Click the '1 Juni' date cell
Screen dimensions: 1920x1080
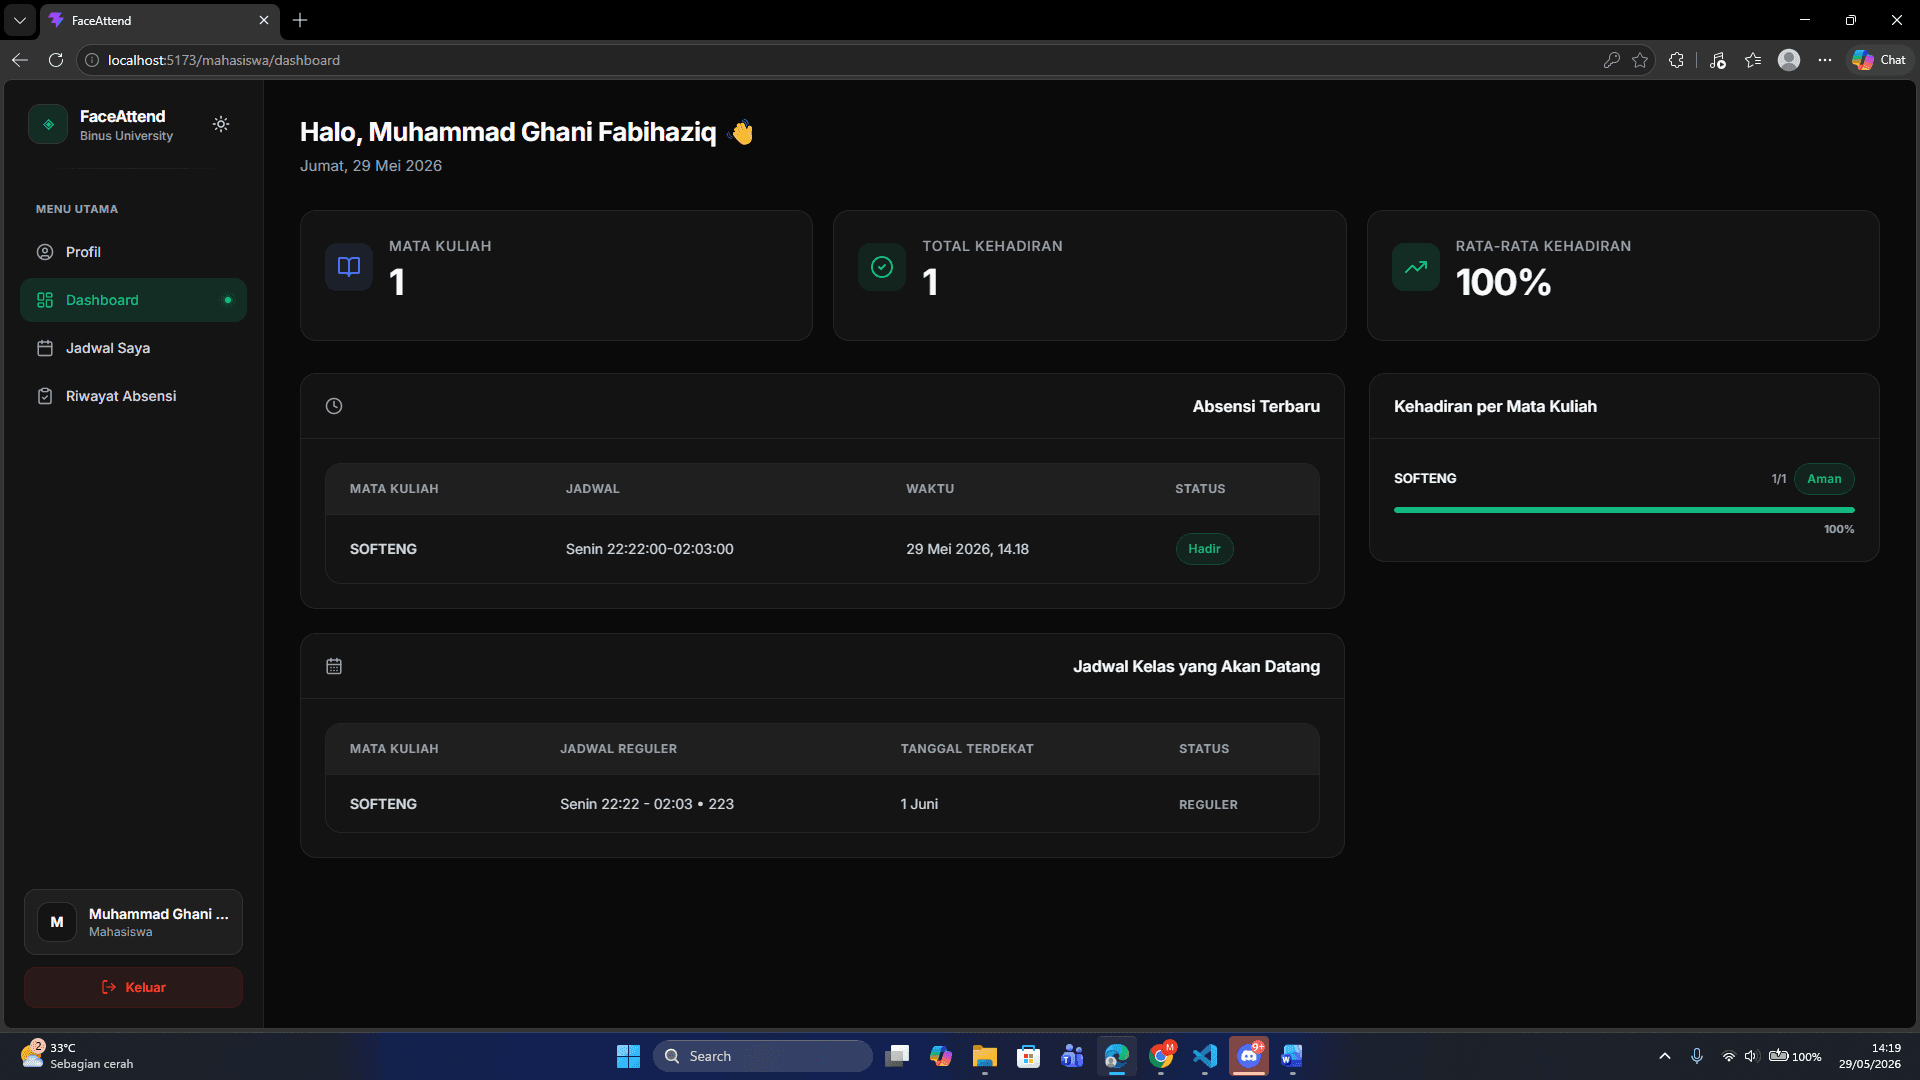click(x=919, y=804)
